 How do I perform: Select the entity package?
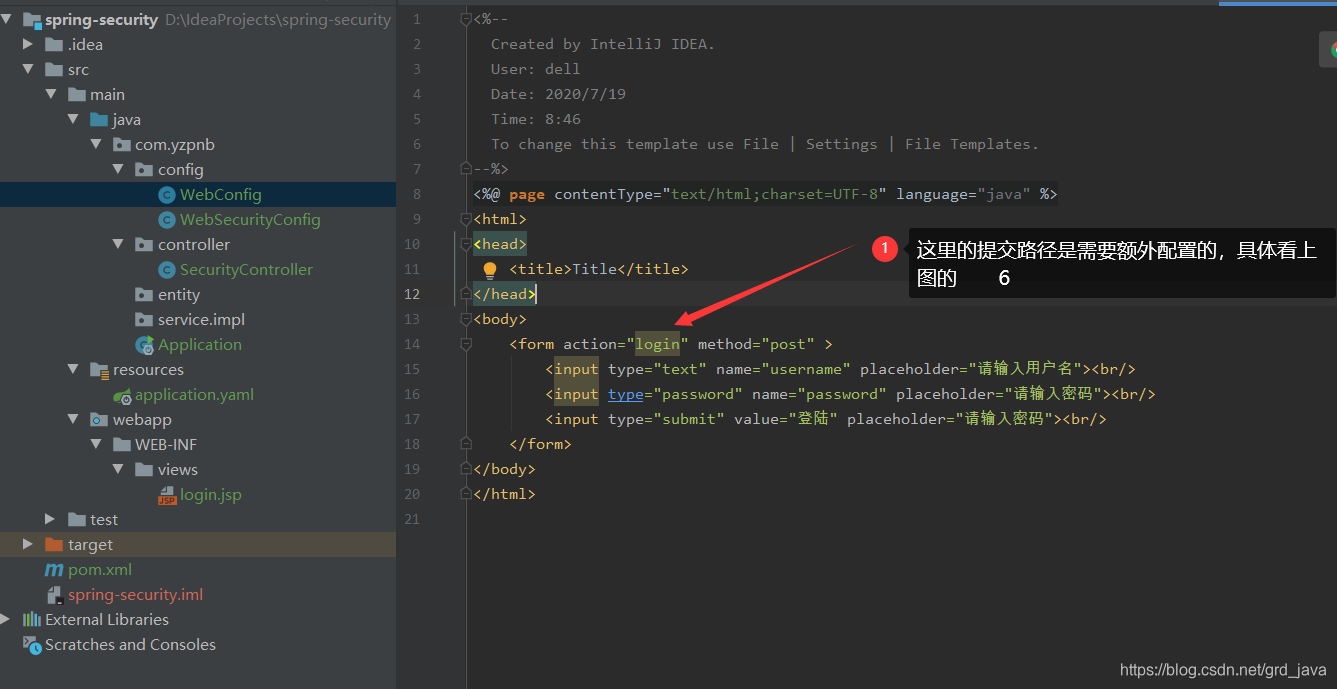coord(179,294)
